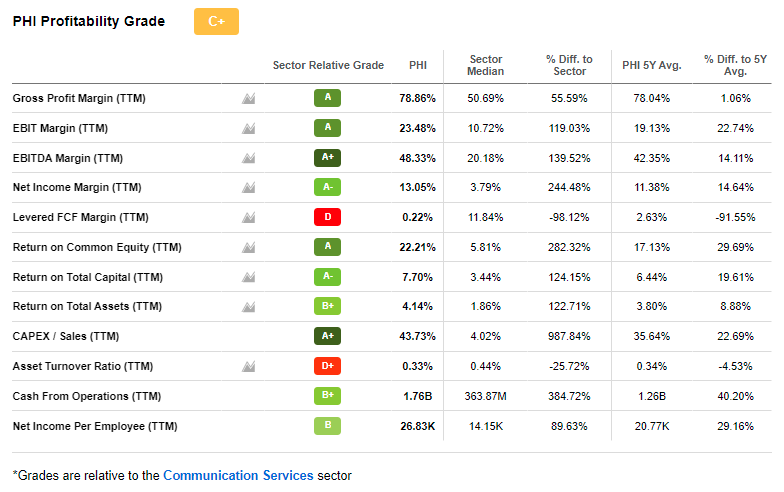Open Return on Total Assets chart icon
This screenshot has height=492, width=784.
(248, 306)
